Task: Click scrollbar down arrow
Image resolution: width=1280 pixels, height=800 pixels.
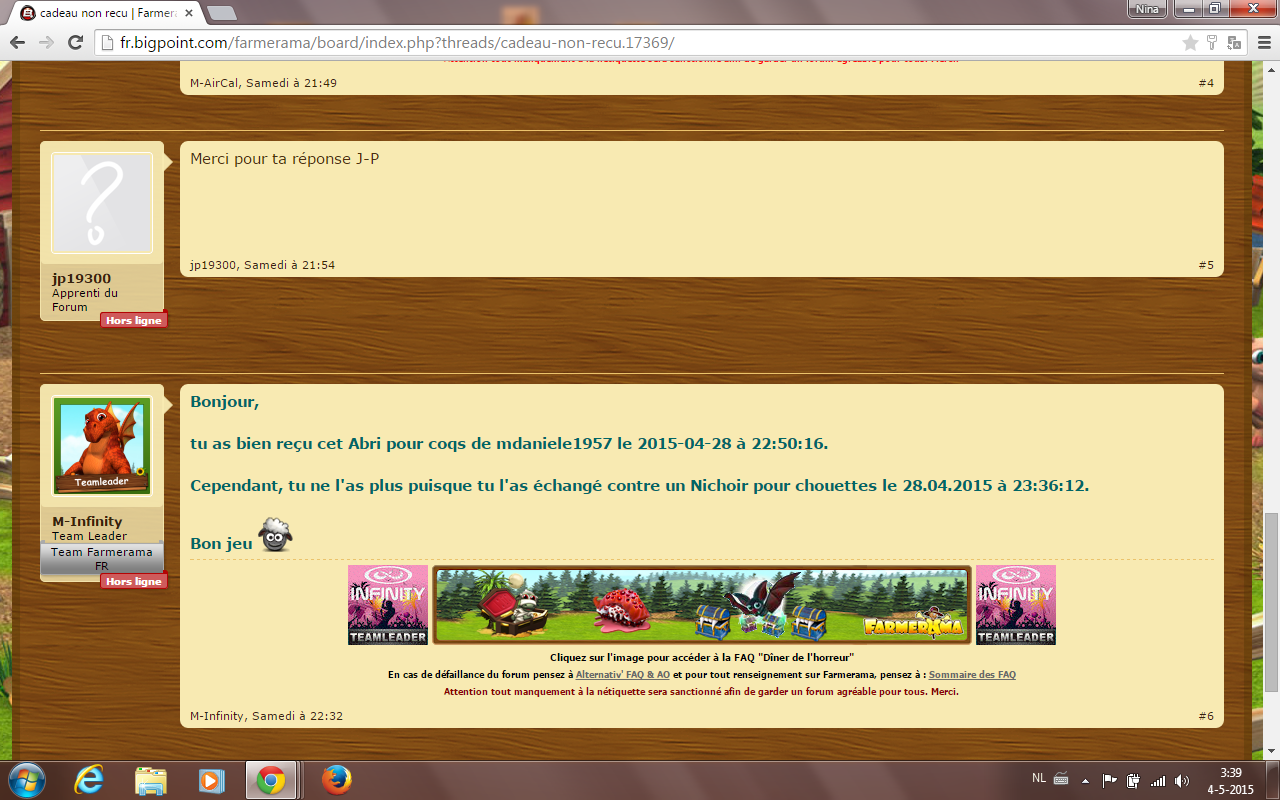Action: click(1271, 752)
